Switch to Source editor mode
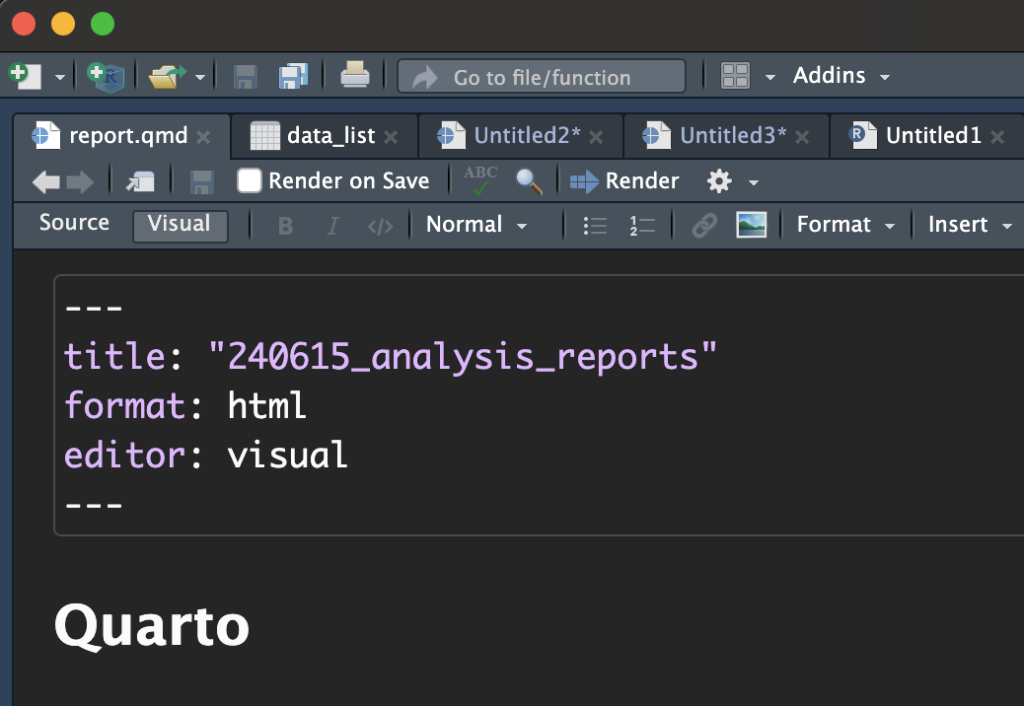The height and width of the screenshot is (706, 1024). point(74,223)
